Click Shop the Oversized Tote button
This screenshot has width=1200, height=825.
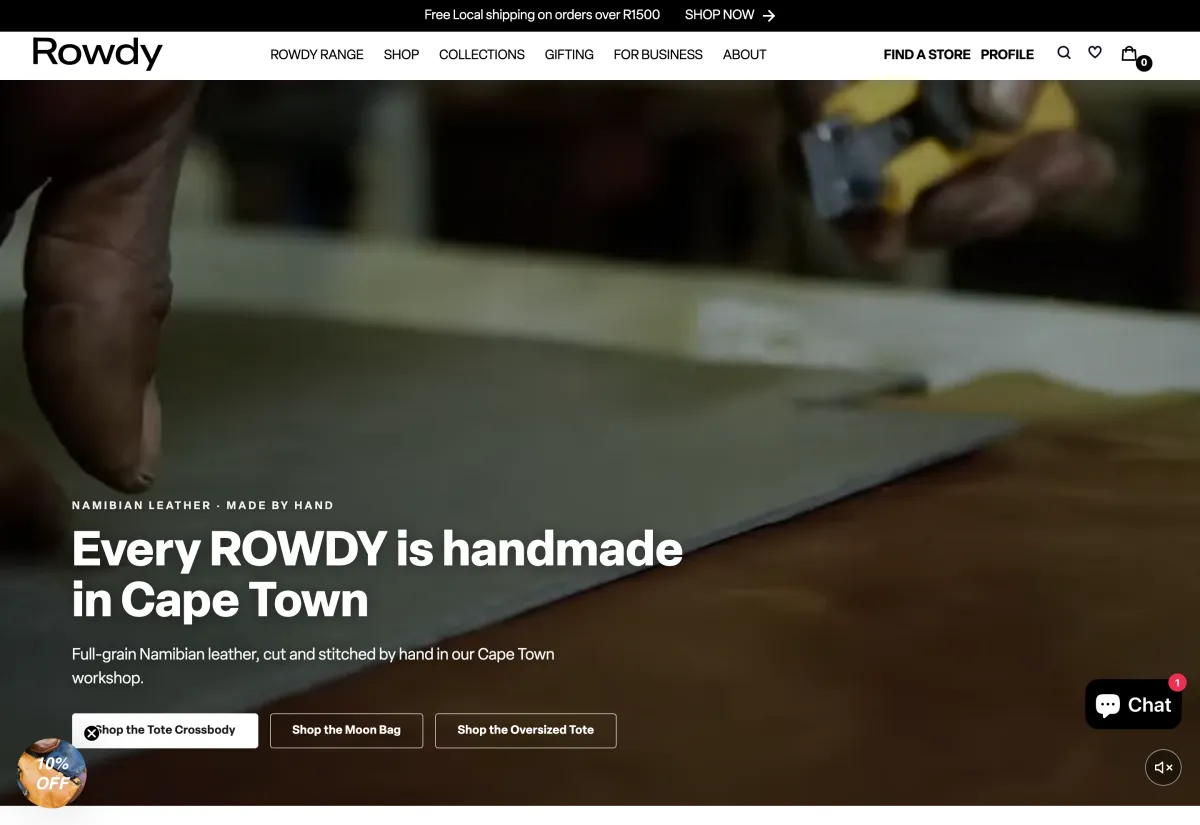pyautogui.click(x=526, y=730)
